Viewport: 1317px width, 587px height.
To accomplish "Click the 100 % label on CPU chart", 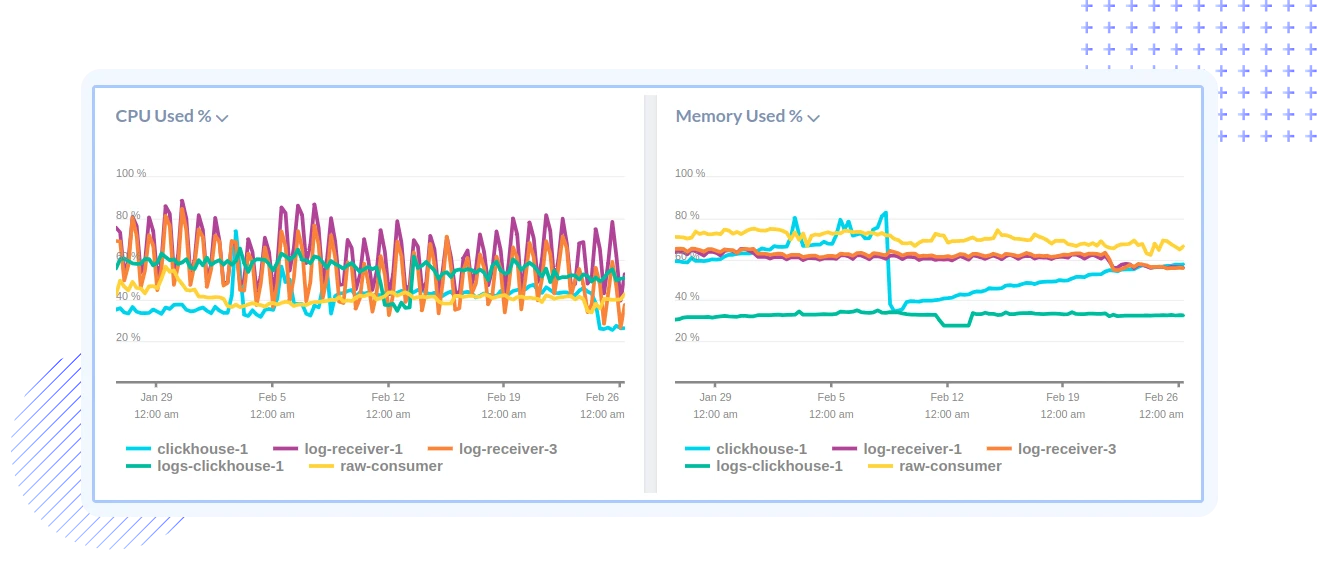I will tap(131, 174).
